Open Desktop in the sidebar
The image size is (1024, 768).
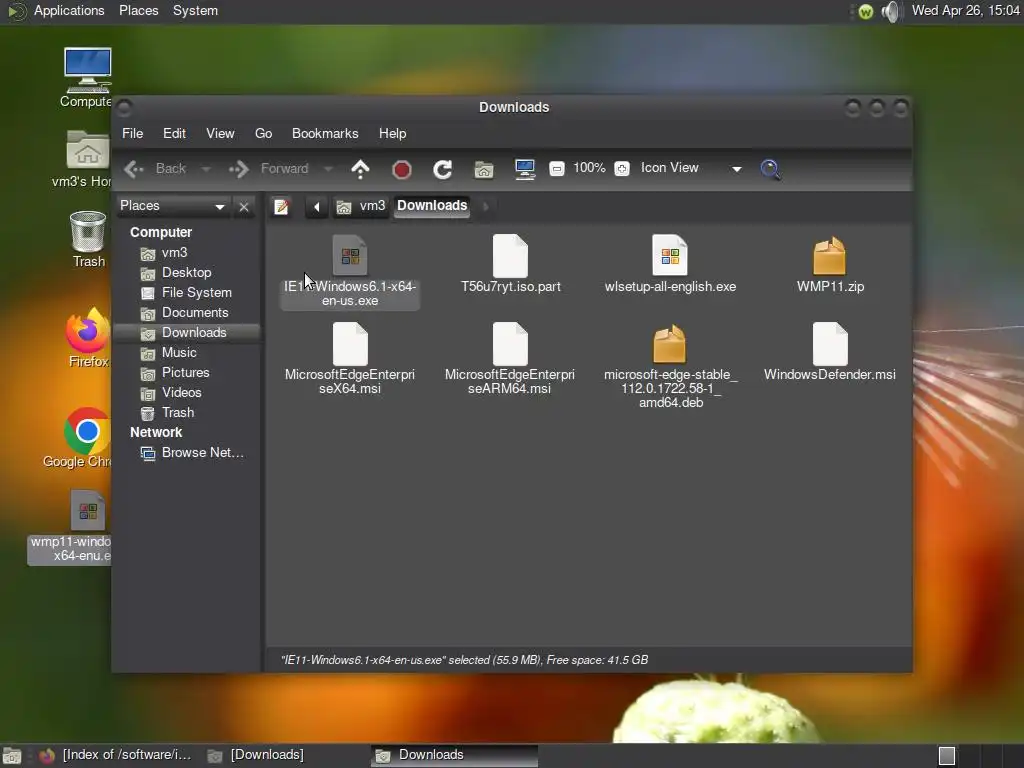pyautogui.click(x=186, y=273)
